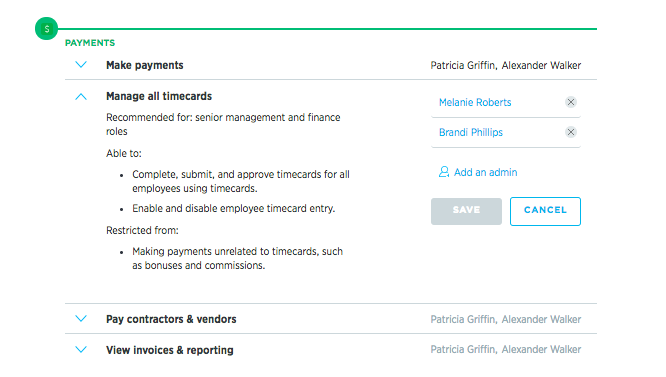Expand the View invoices & reporting chevron
The height and width of the screenshot is (377, 666).
tap(81, 349)
